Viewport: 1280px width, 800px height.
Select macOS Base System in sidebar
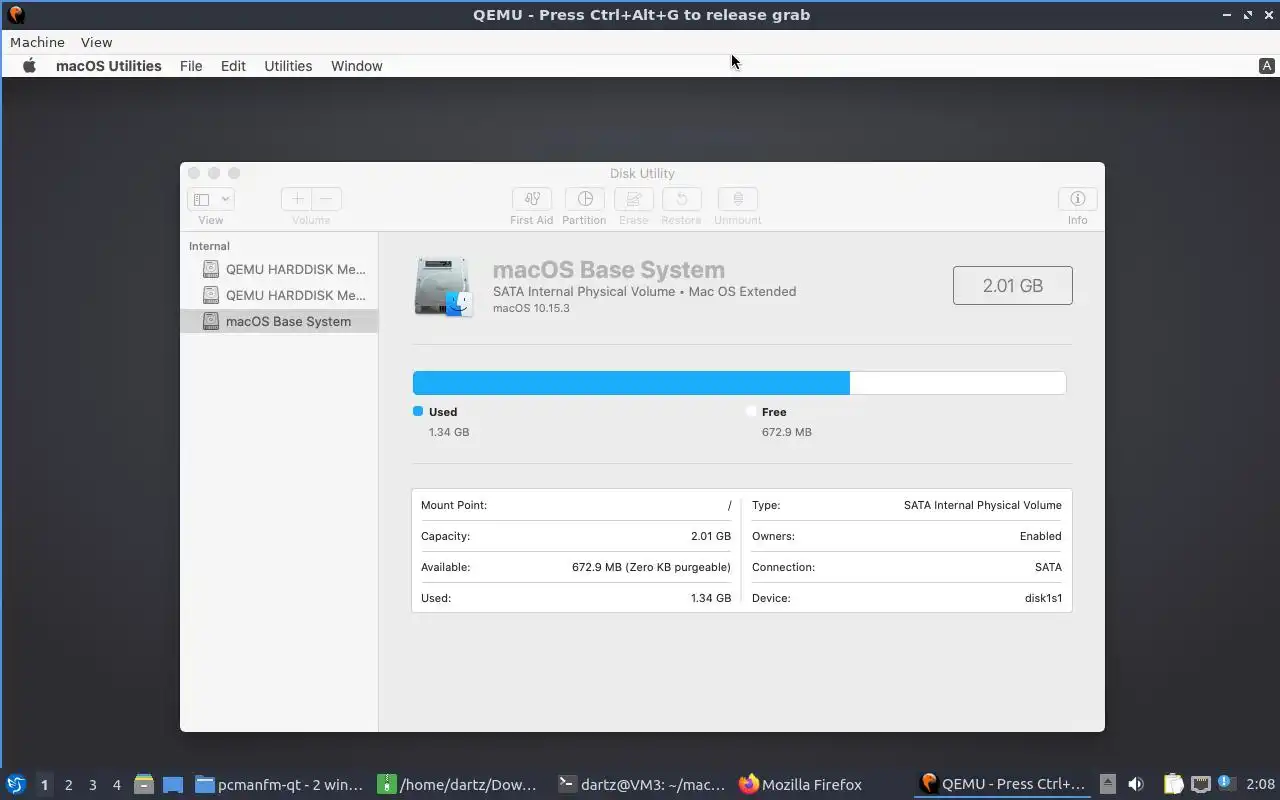tap(279, 321)
